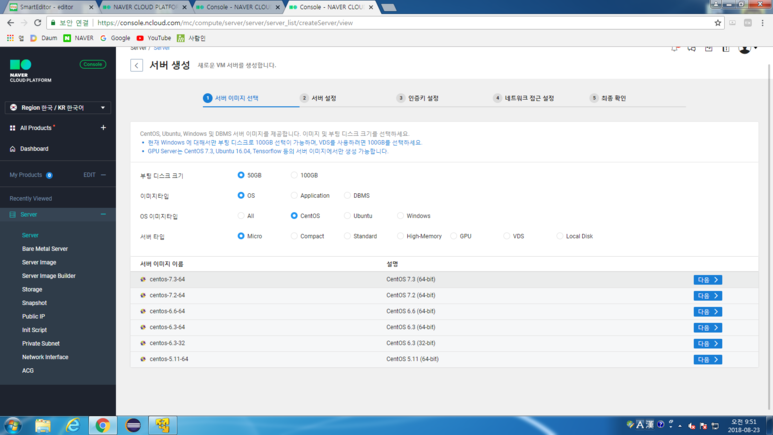The height and width of the screenshot is (435, 773).
Task: Choose Micro server type
Action: pos(241,236)
